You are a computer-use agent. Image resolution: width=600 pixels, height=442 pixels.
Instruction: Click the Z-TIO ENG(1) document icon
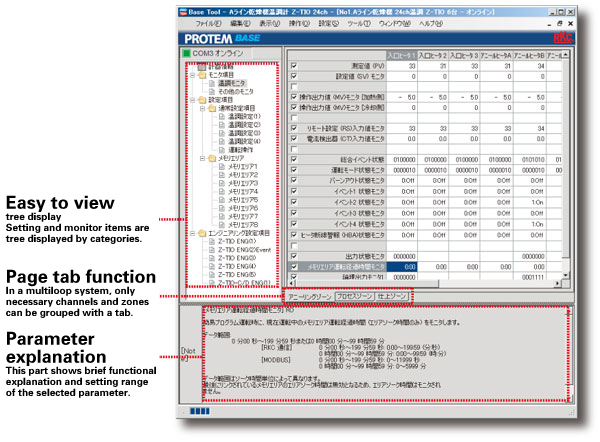pyautogui.click(x=212, y=241)
